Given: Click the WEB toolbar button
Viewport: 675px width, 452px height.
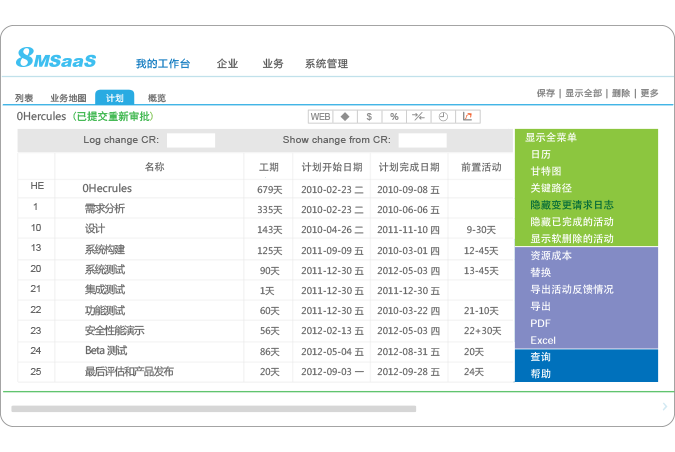Looking at the screenshot, I should tap(320, 117).
